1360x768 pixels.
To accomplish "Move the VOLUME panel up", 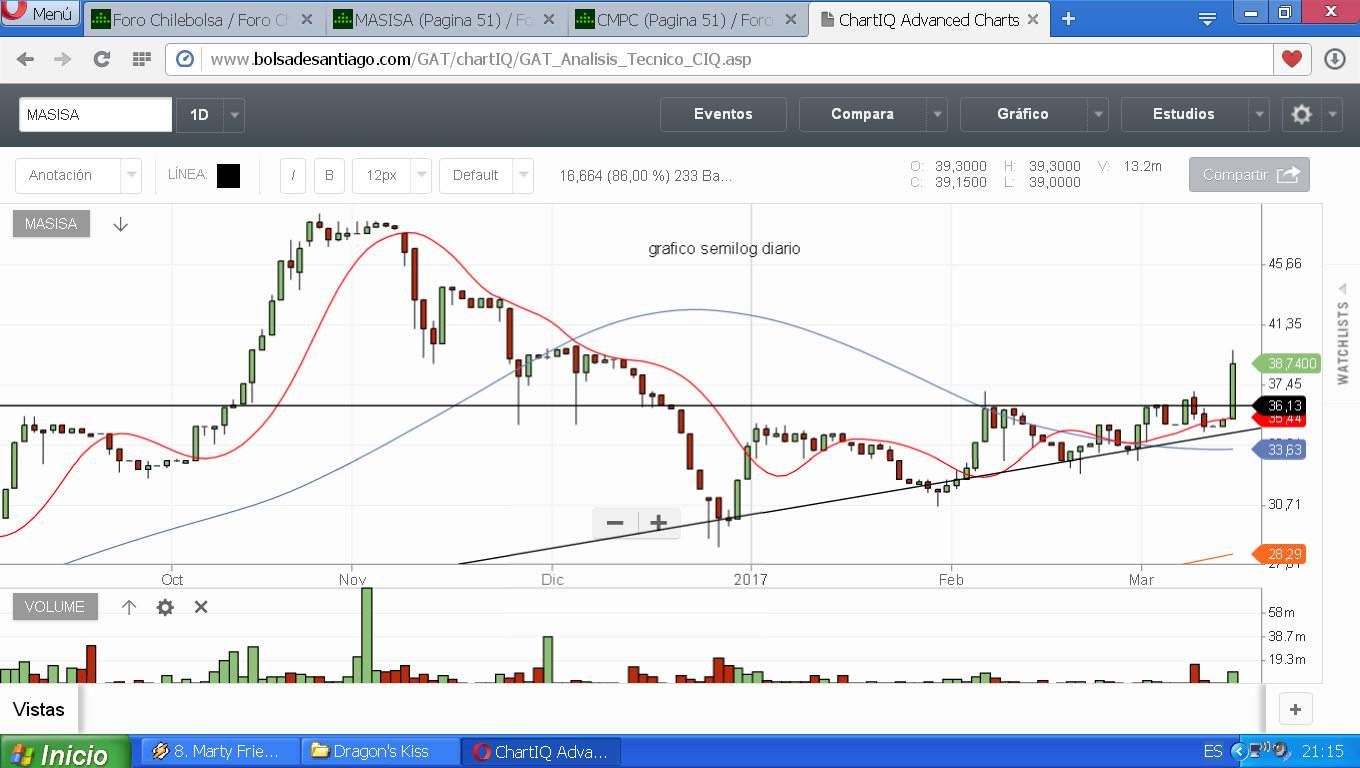I will pyautogui.click(x=129, y=607).
